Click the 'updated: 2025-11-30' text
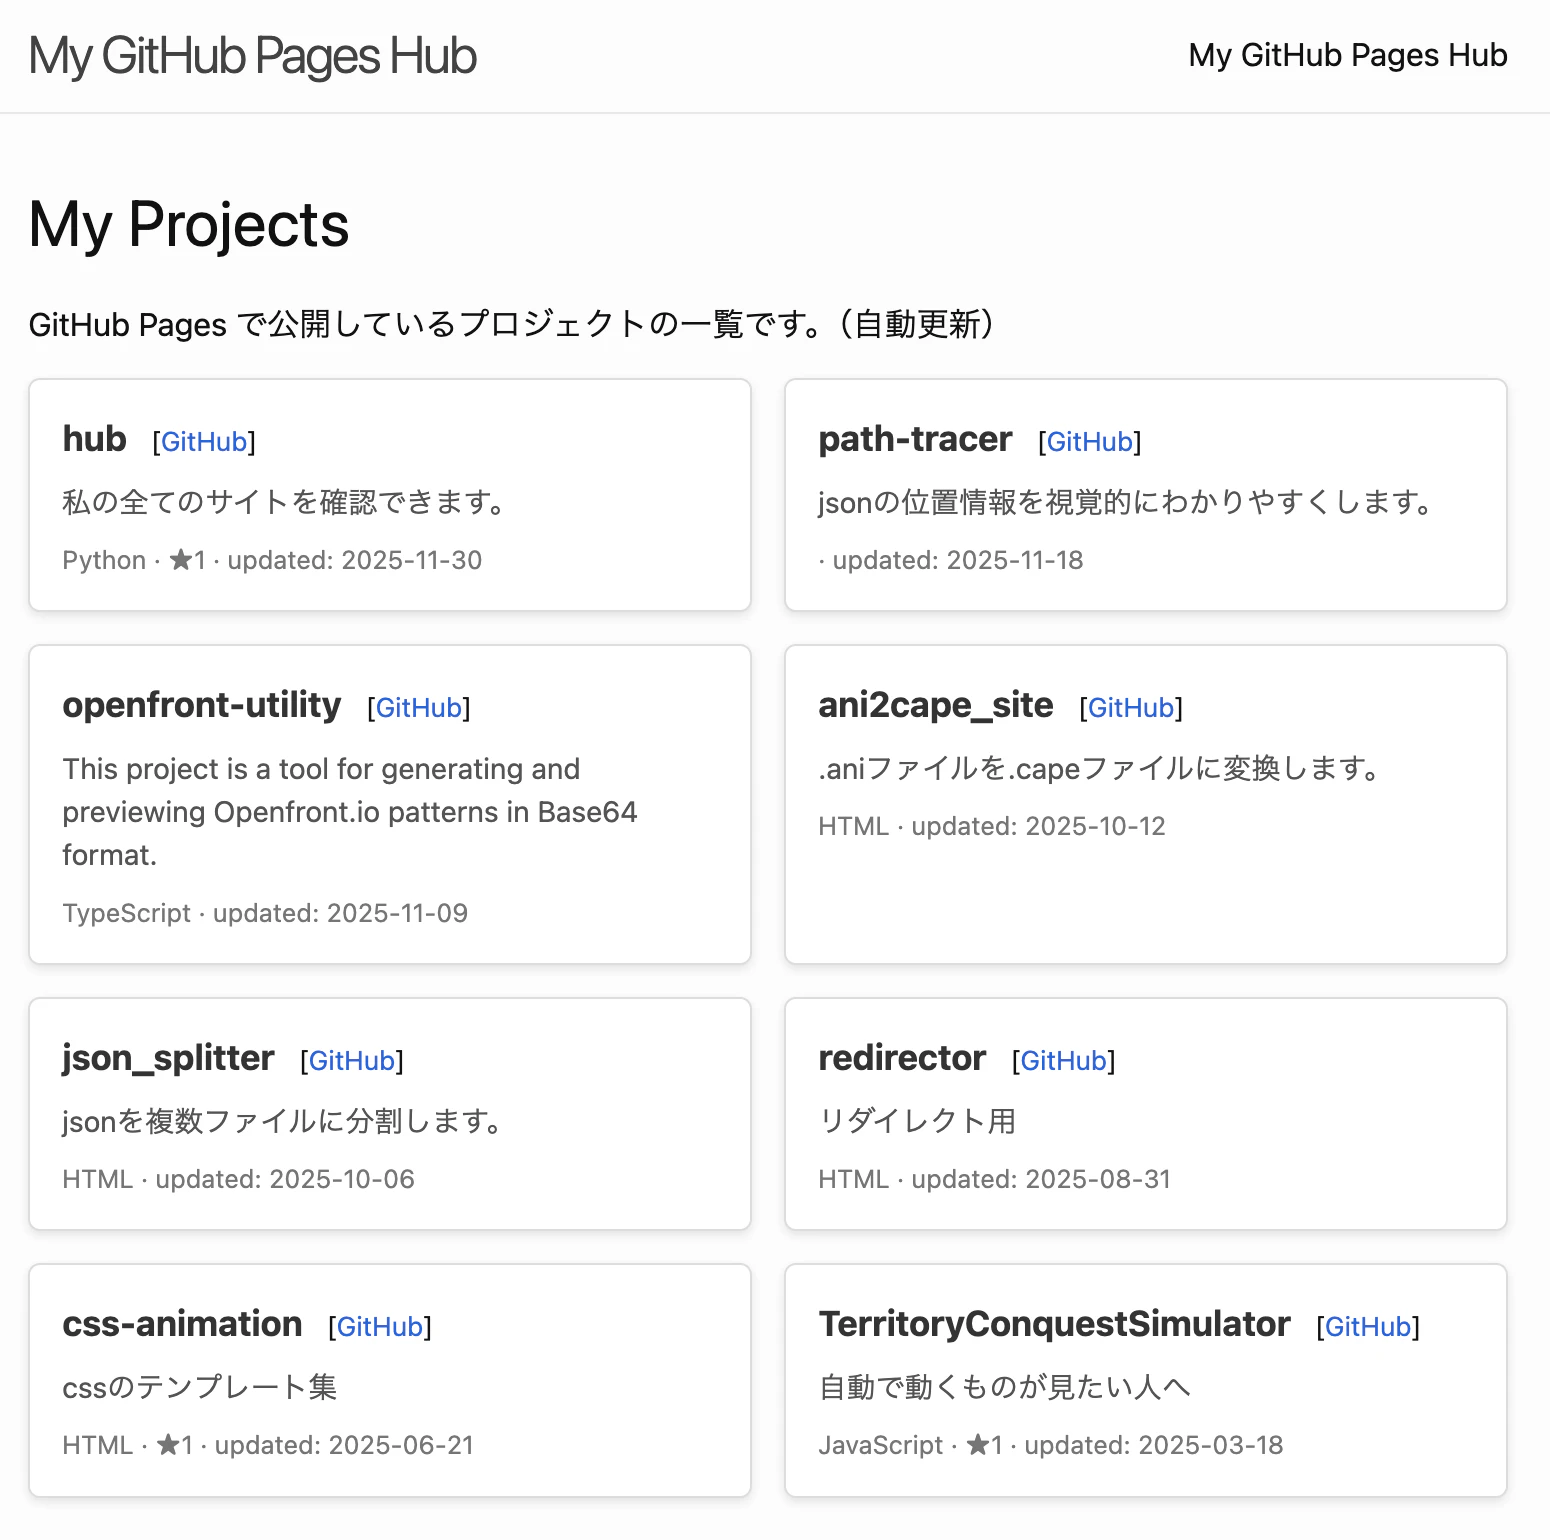Viewport: 1550px width, 1540px height. pyautogui.click(x=355, y=560)
